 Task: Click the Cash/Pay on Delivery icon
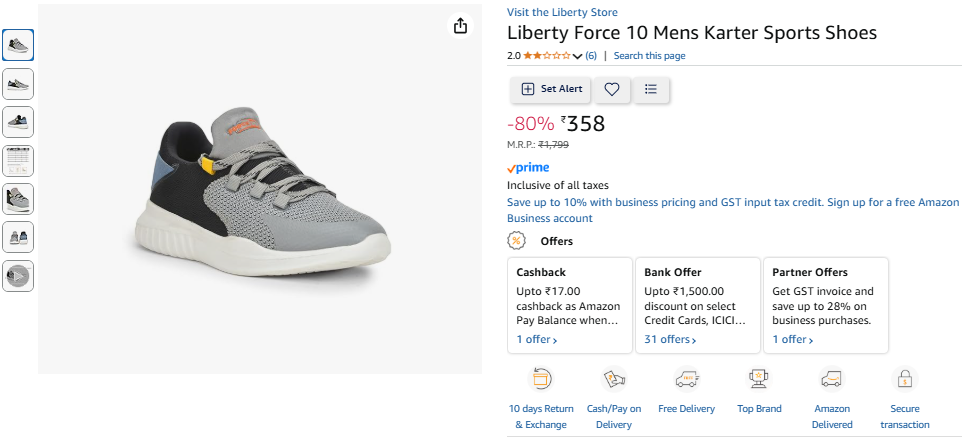[613, 378]
